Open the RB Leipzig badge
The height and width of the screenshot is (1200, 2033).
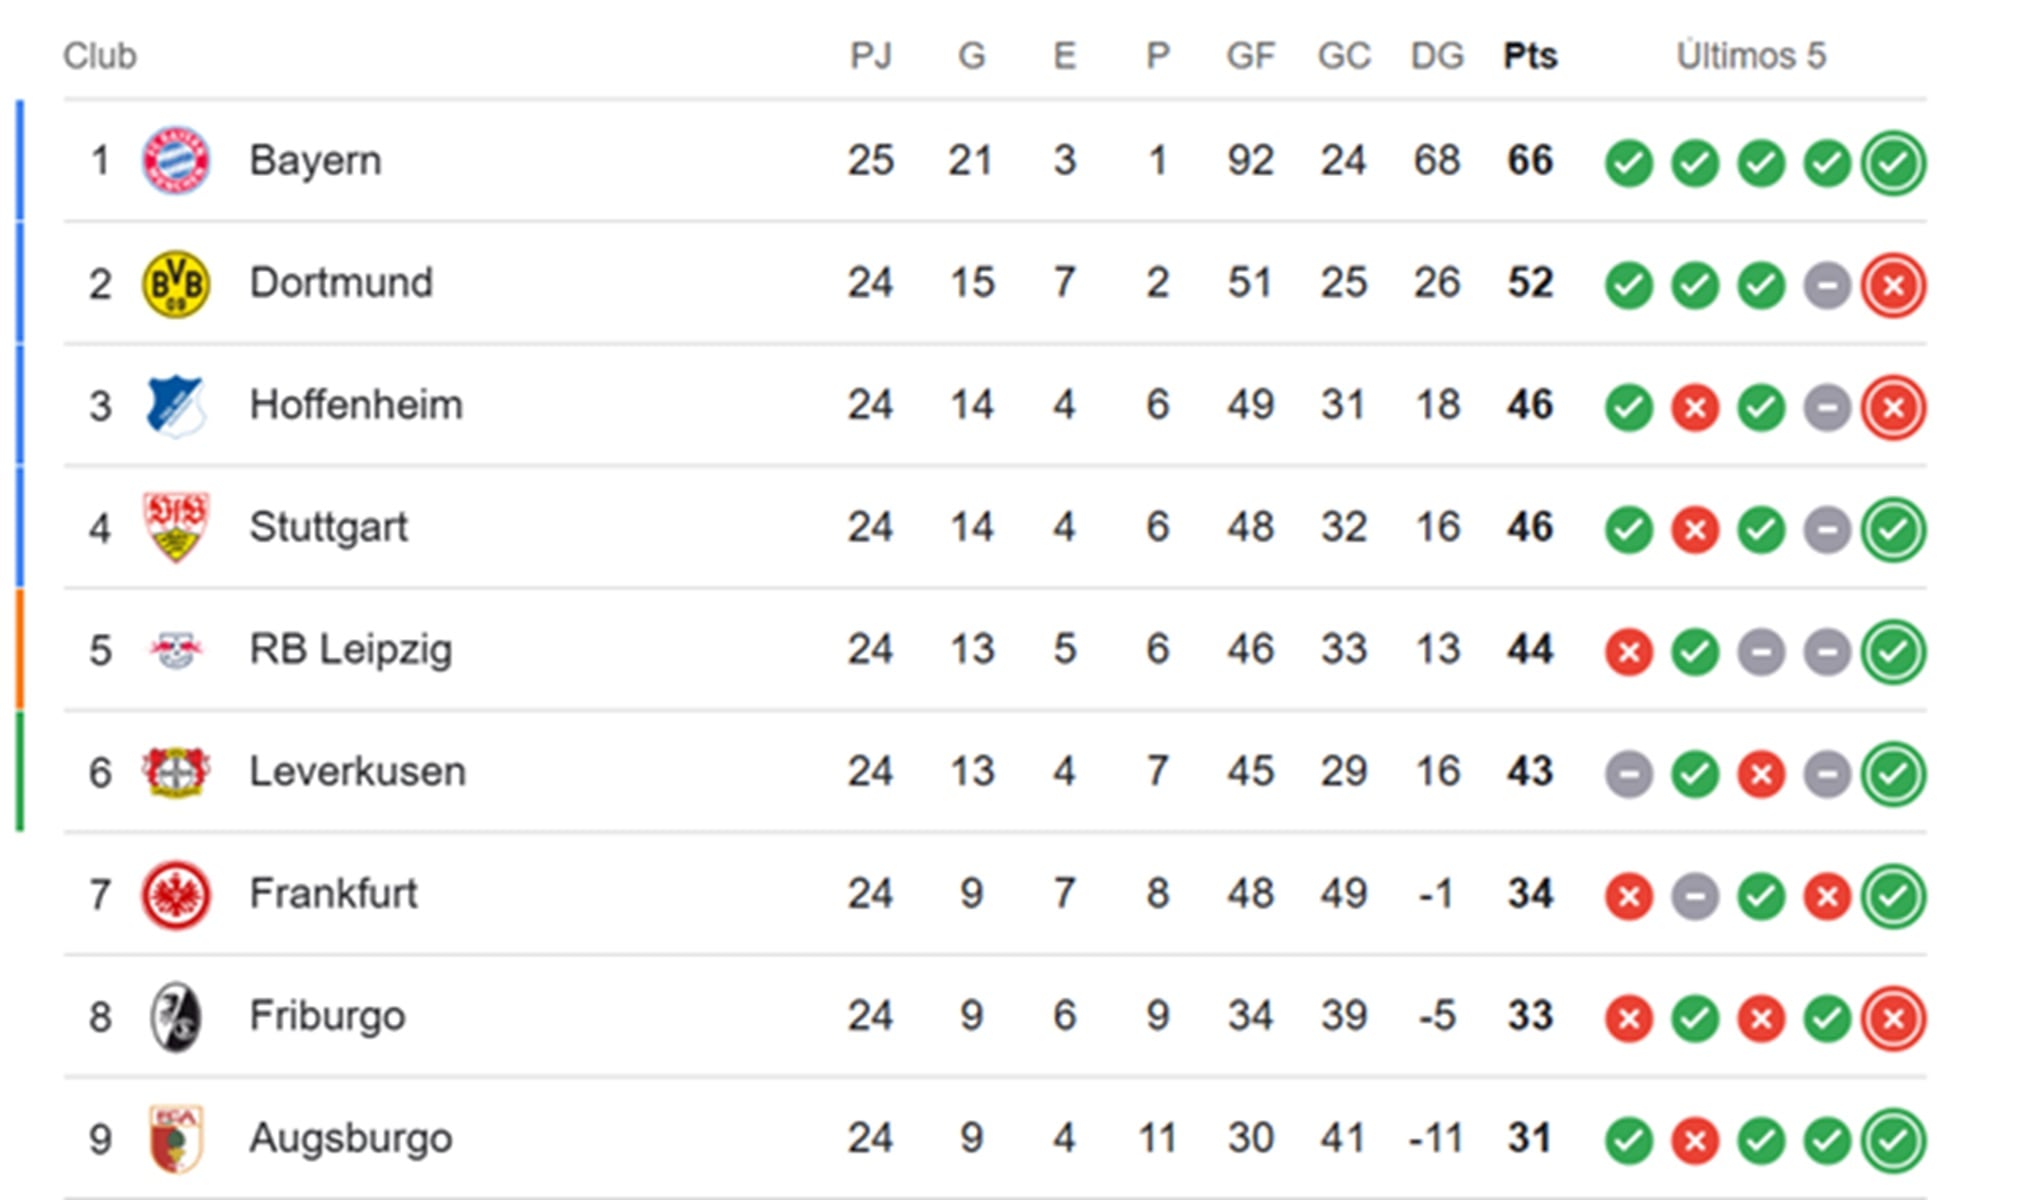pyautogui.click(x=176, y=649)
